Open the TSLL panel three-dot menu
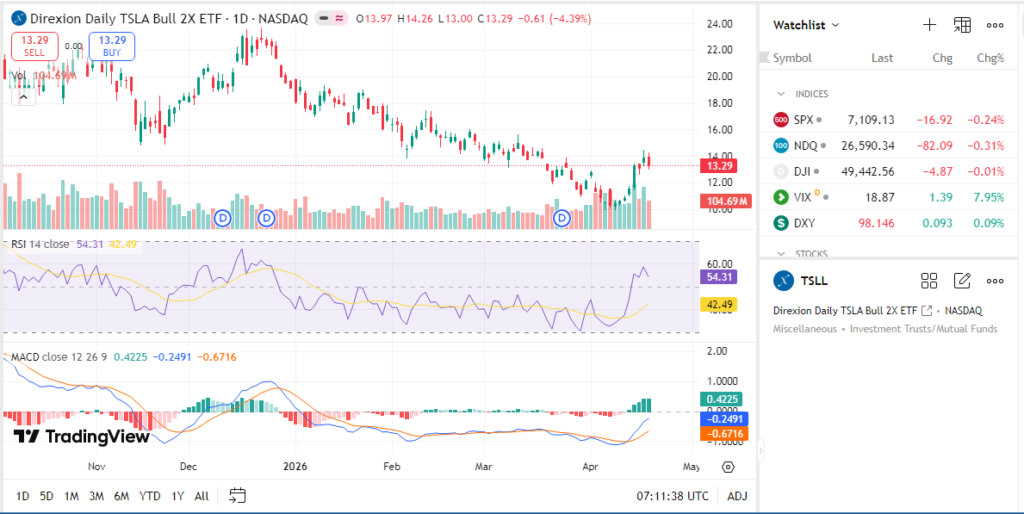The height and width of the screenshot is (514, 1024). coord(995,281)
